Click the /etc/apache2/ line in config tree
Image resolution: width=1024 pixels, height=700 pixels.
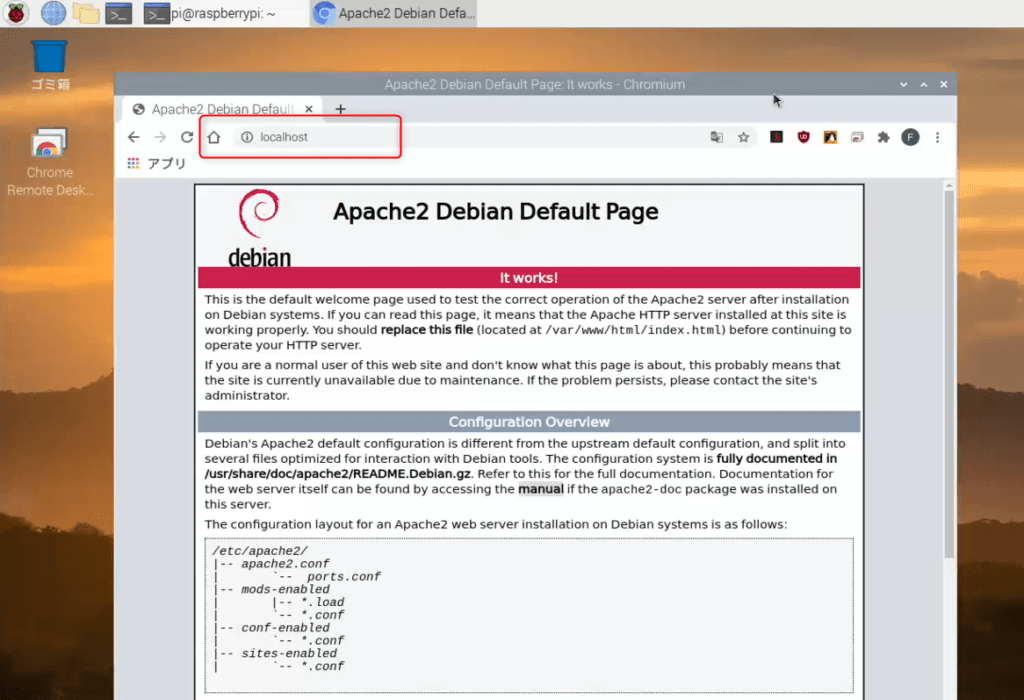[260, 551]
